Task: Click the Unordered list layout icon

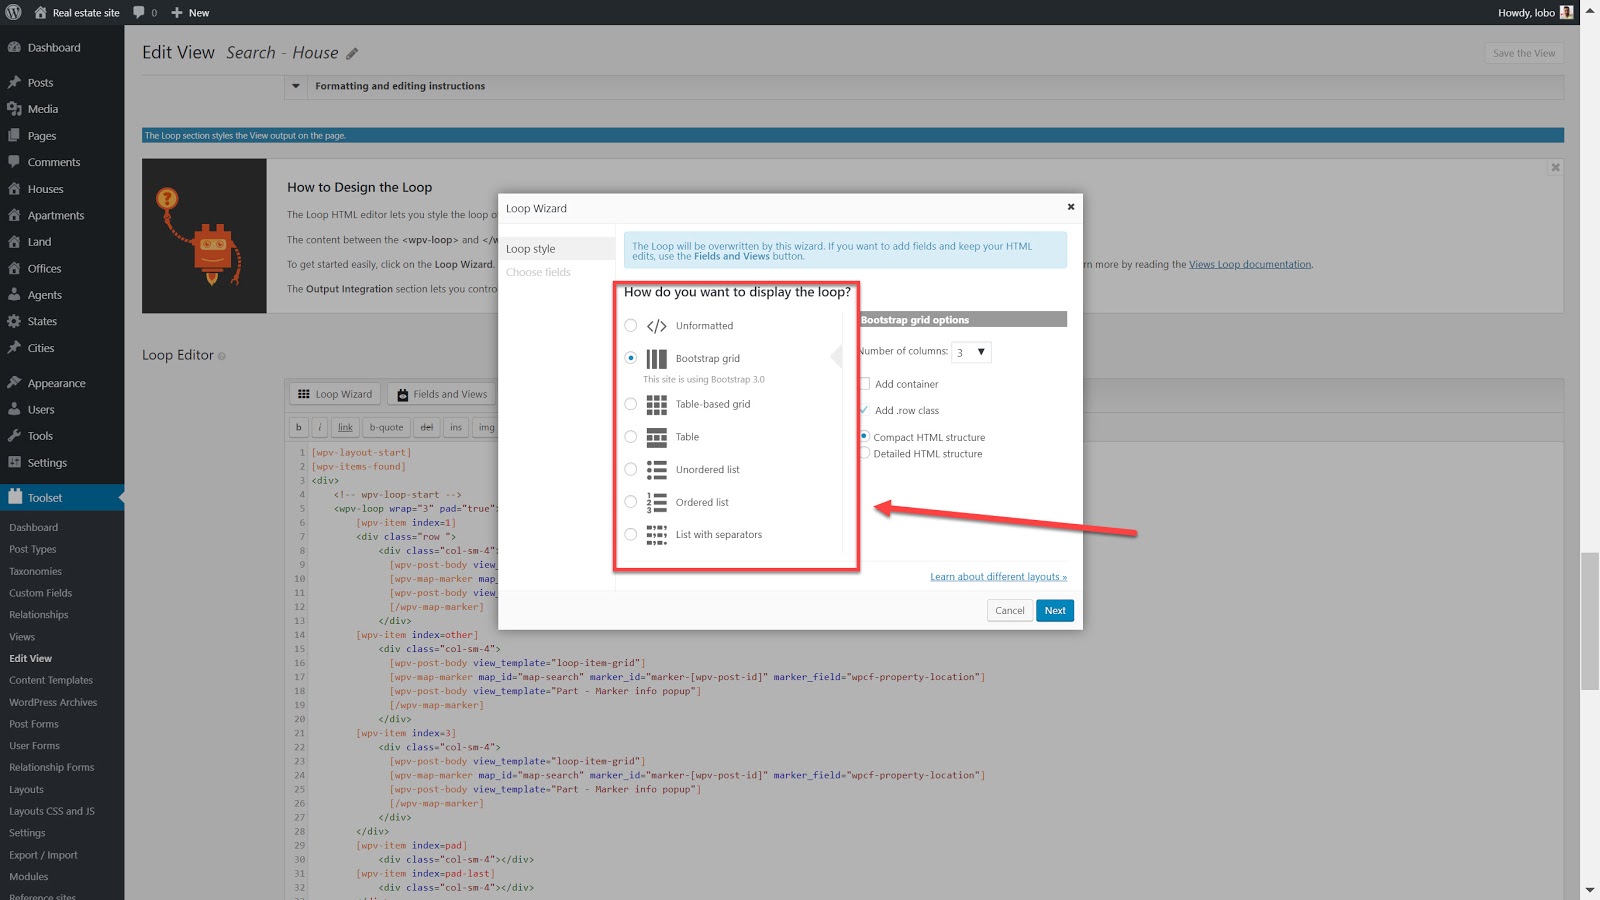Action: click(656, 470)
